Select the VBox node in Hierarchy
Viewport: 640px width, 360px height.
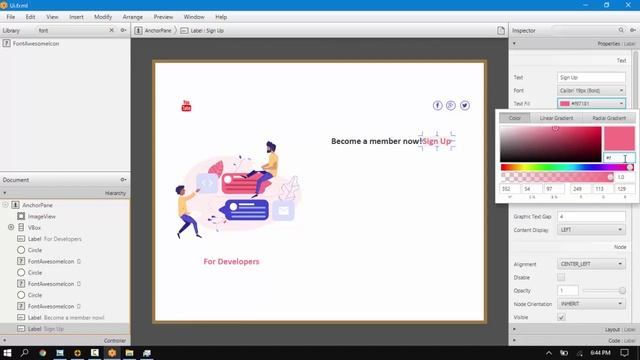click(x=34, y=227)
